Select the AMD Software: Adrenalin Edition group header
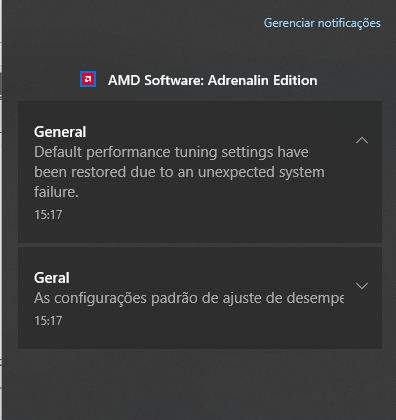 click(199, 80)
